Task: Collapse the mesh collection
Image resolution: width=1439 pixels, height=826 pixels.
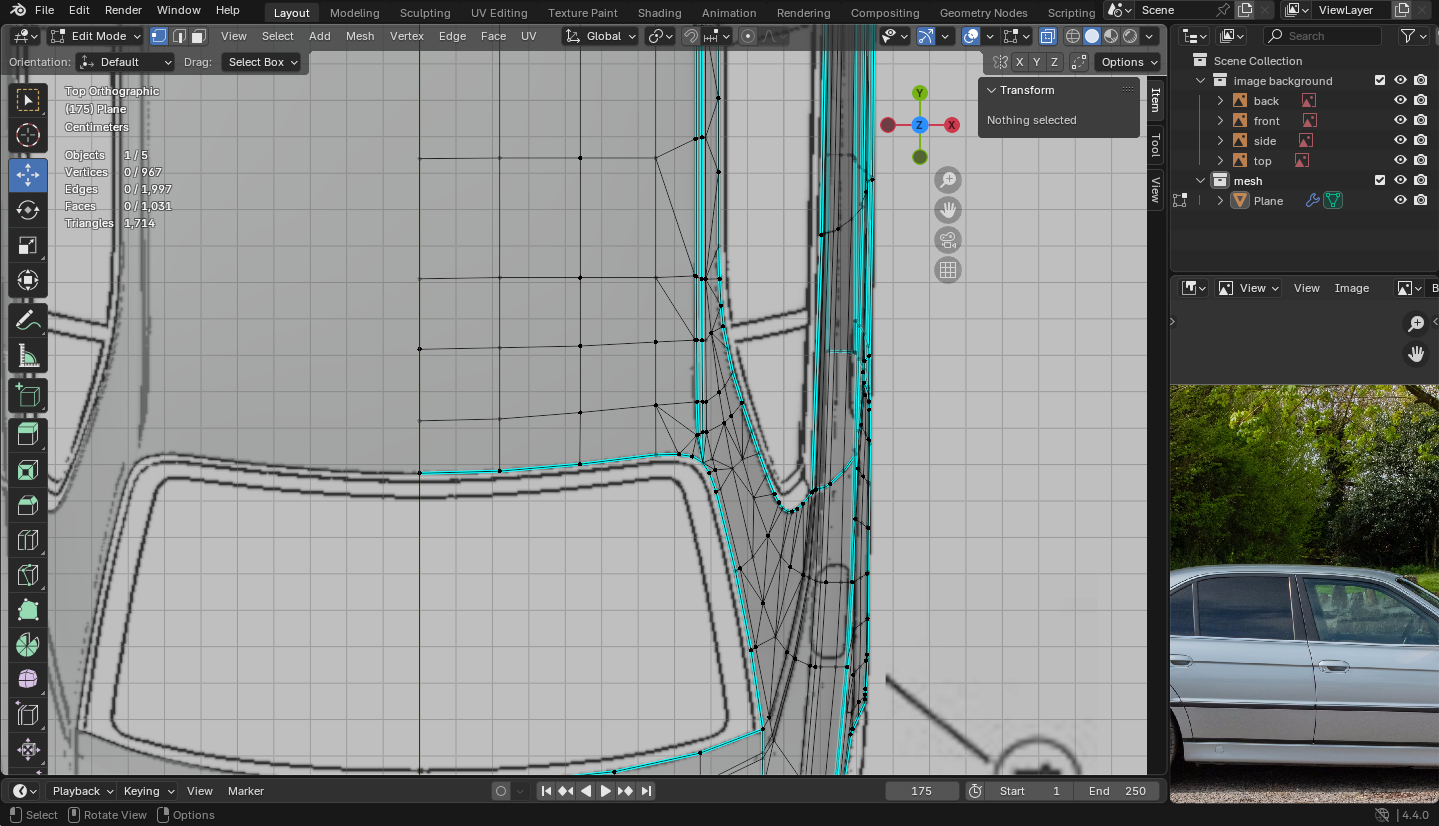Action: tap(1201, 181)
